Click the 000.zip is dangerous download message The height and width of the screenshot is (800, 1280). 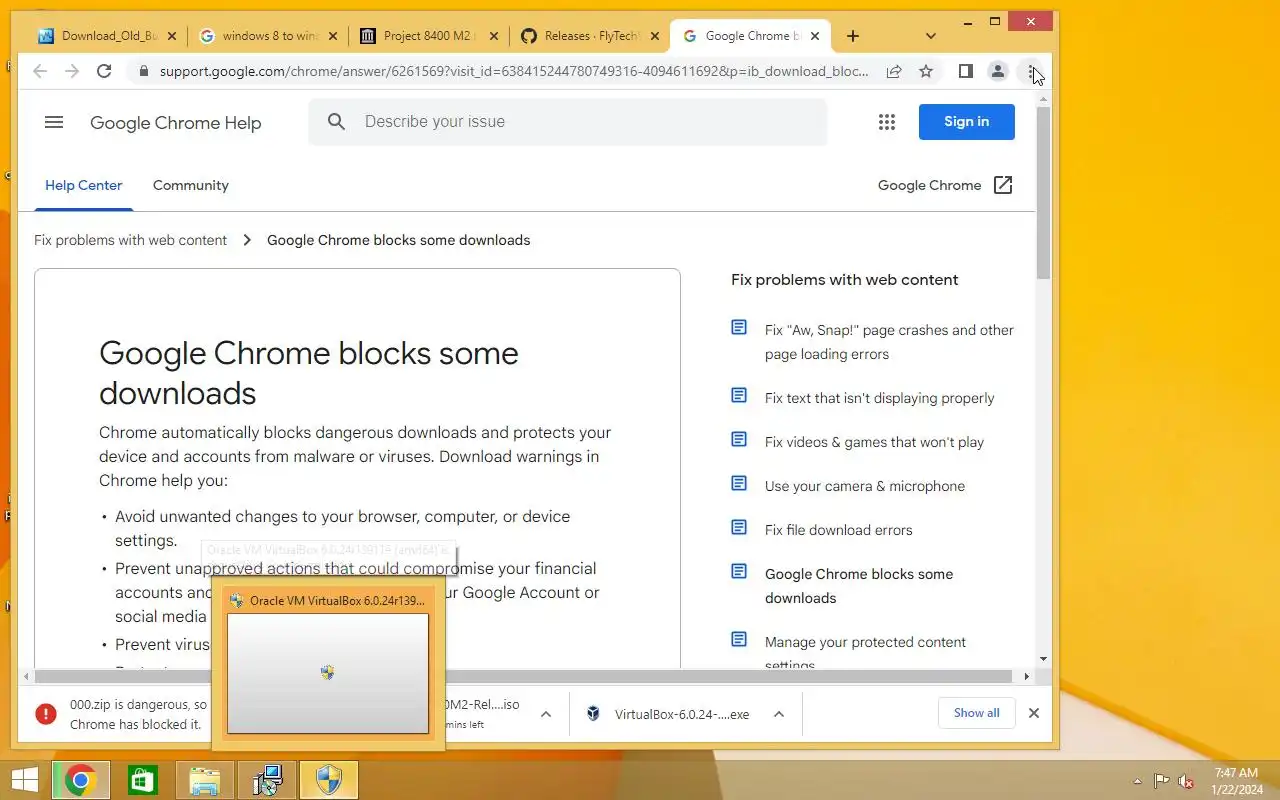click(x=139, y=714)
